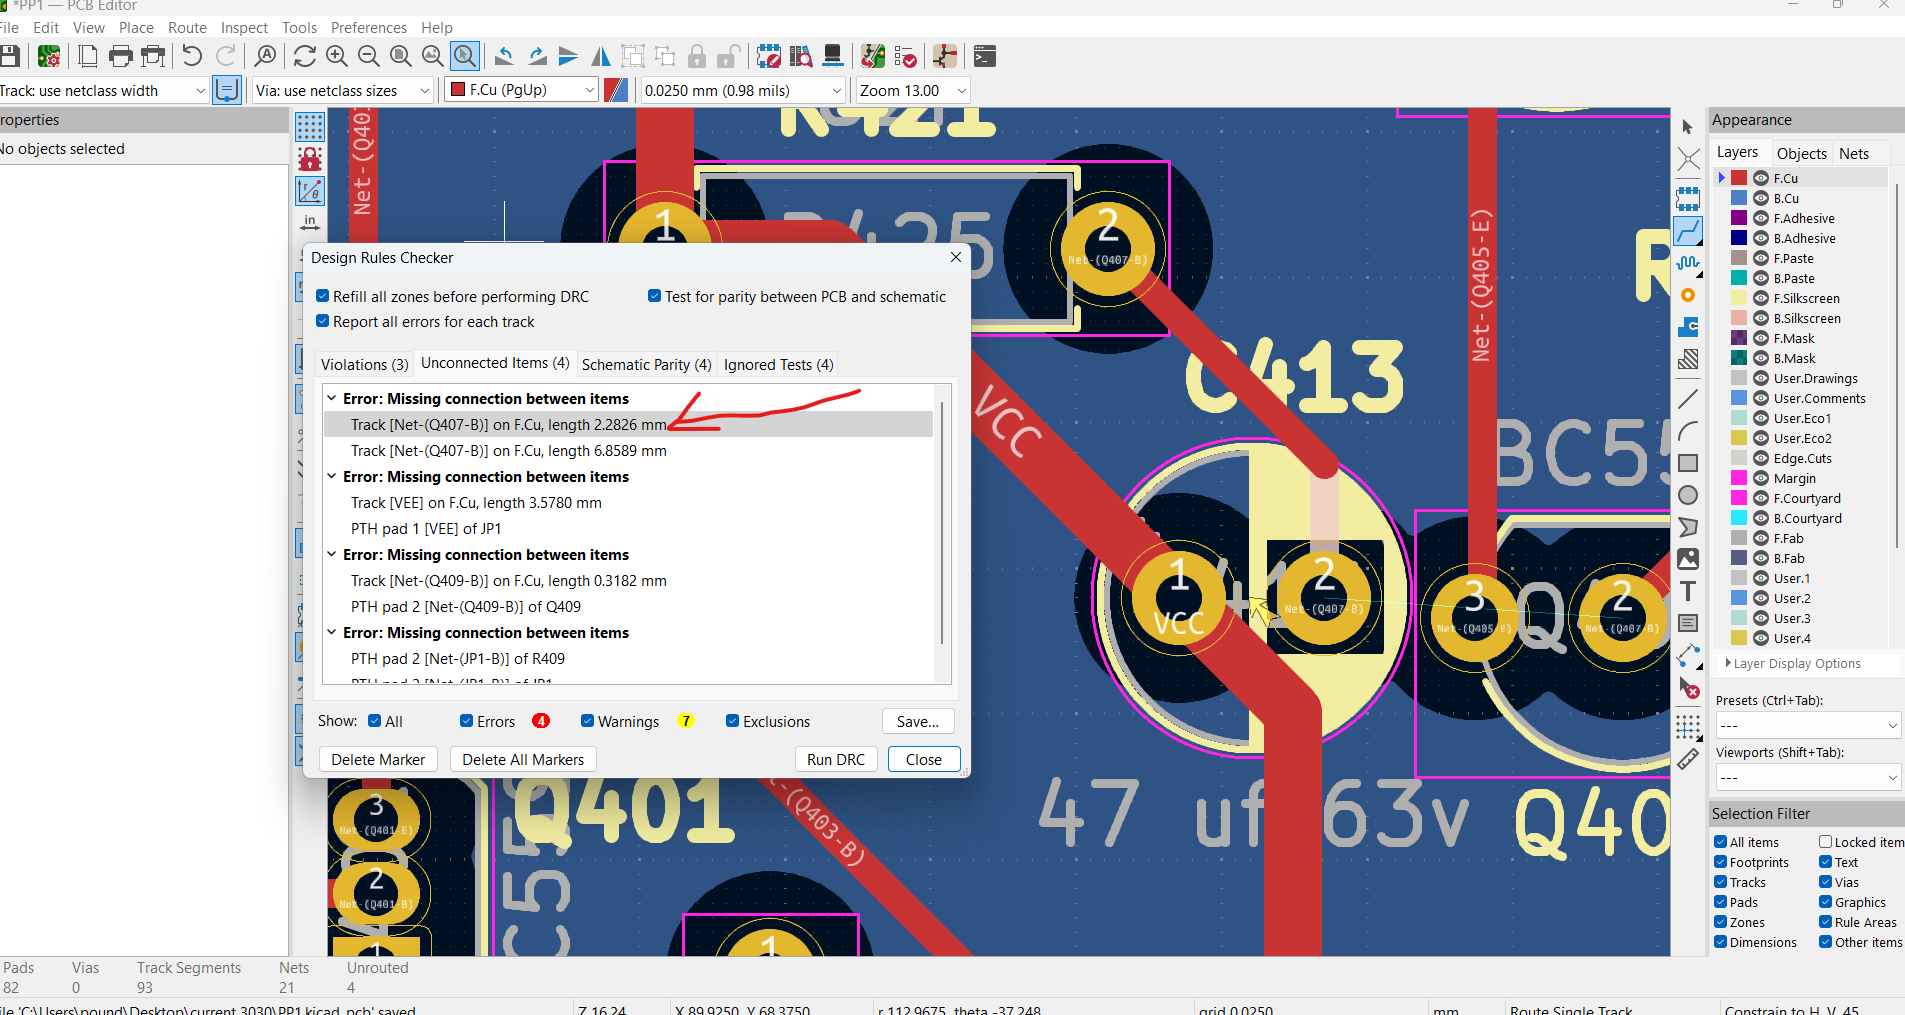The image size is (1905, 1015).
Task: Toggle Test for parity between PCB and schematic
Action: tap(655, 296)
